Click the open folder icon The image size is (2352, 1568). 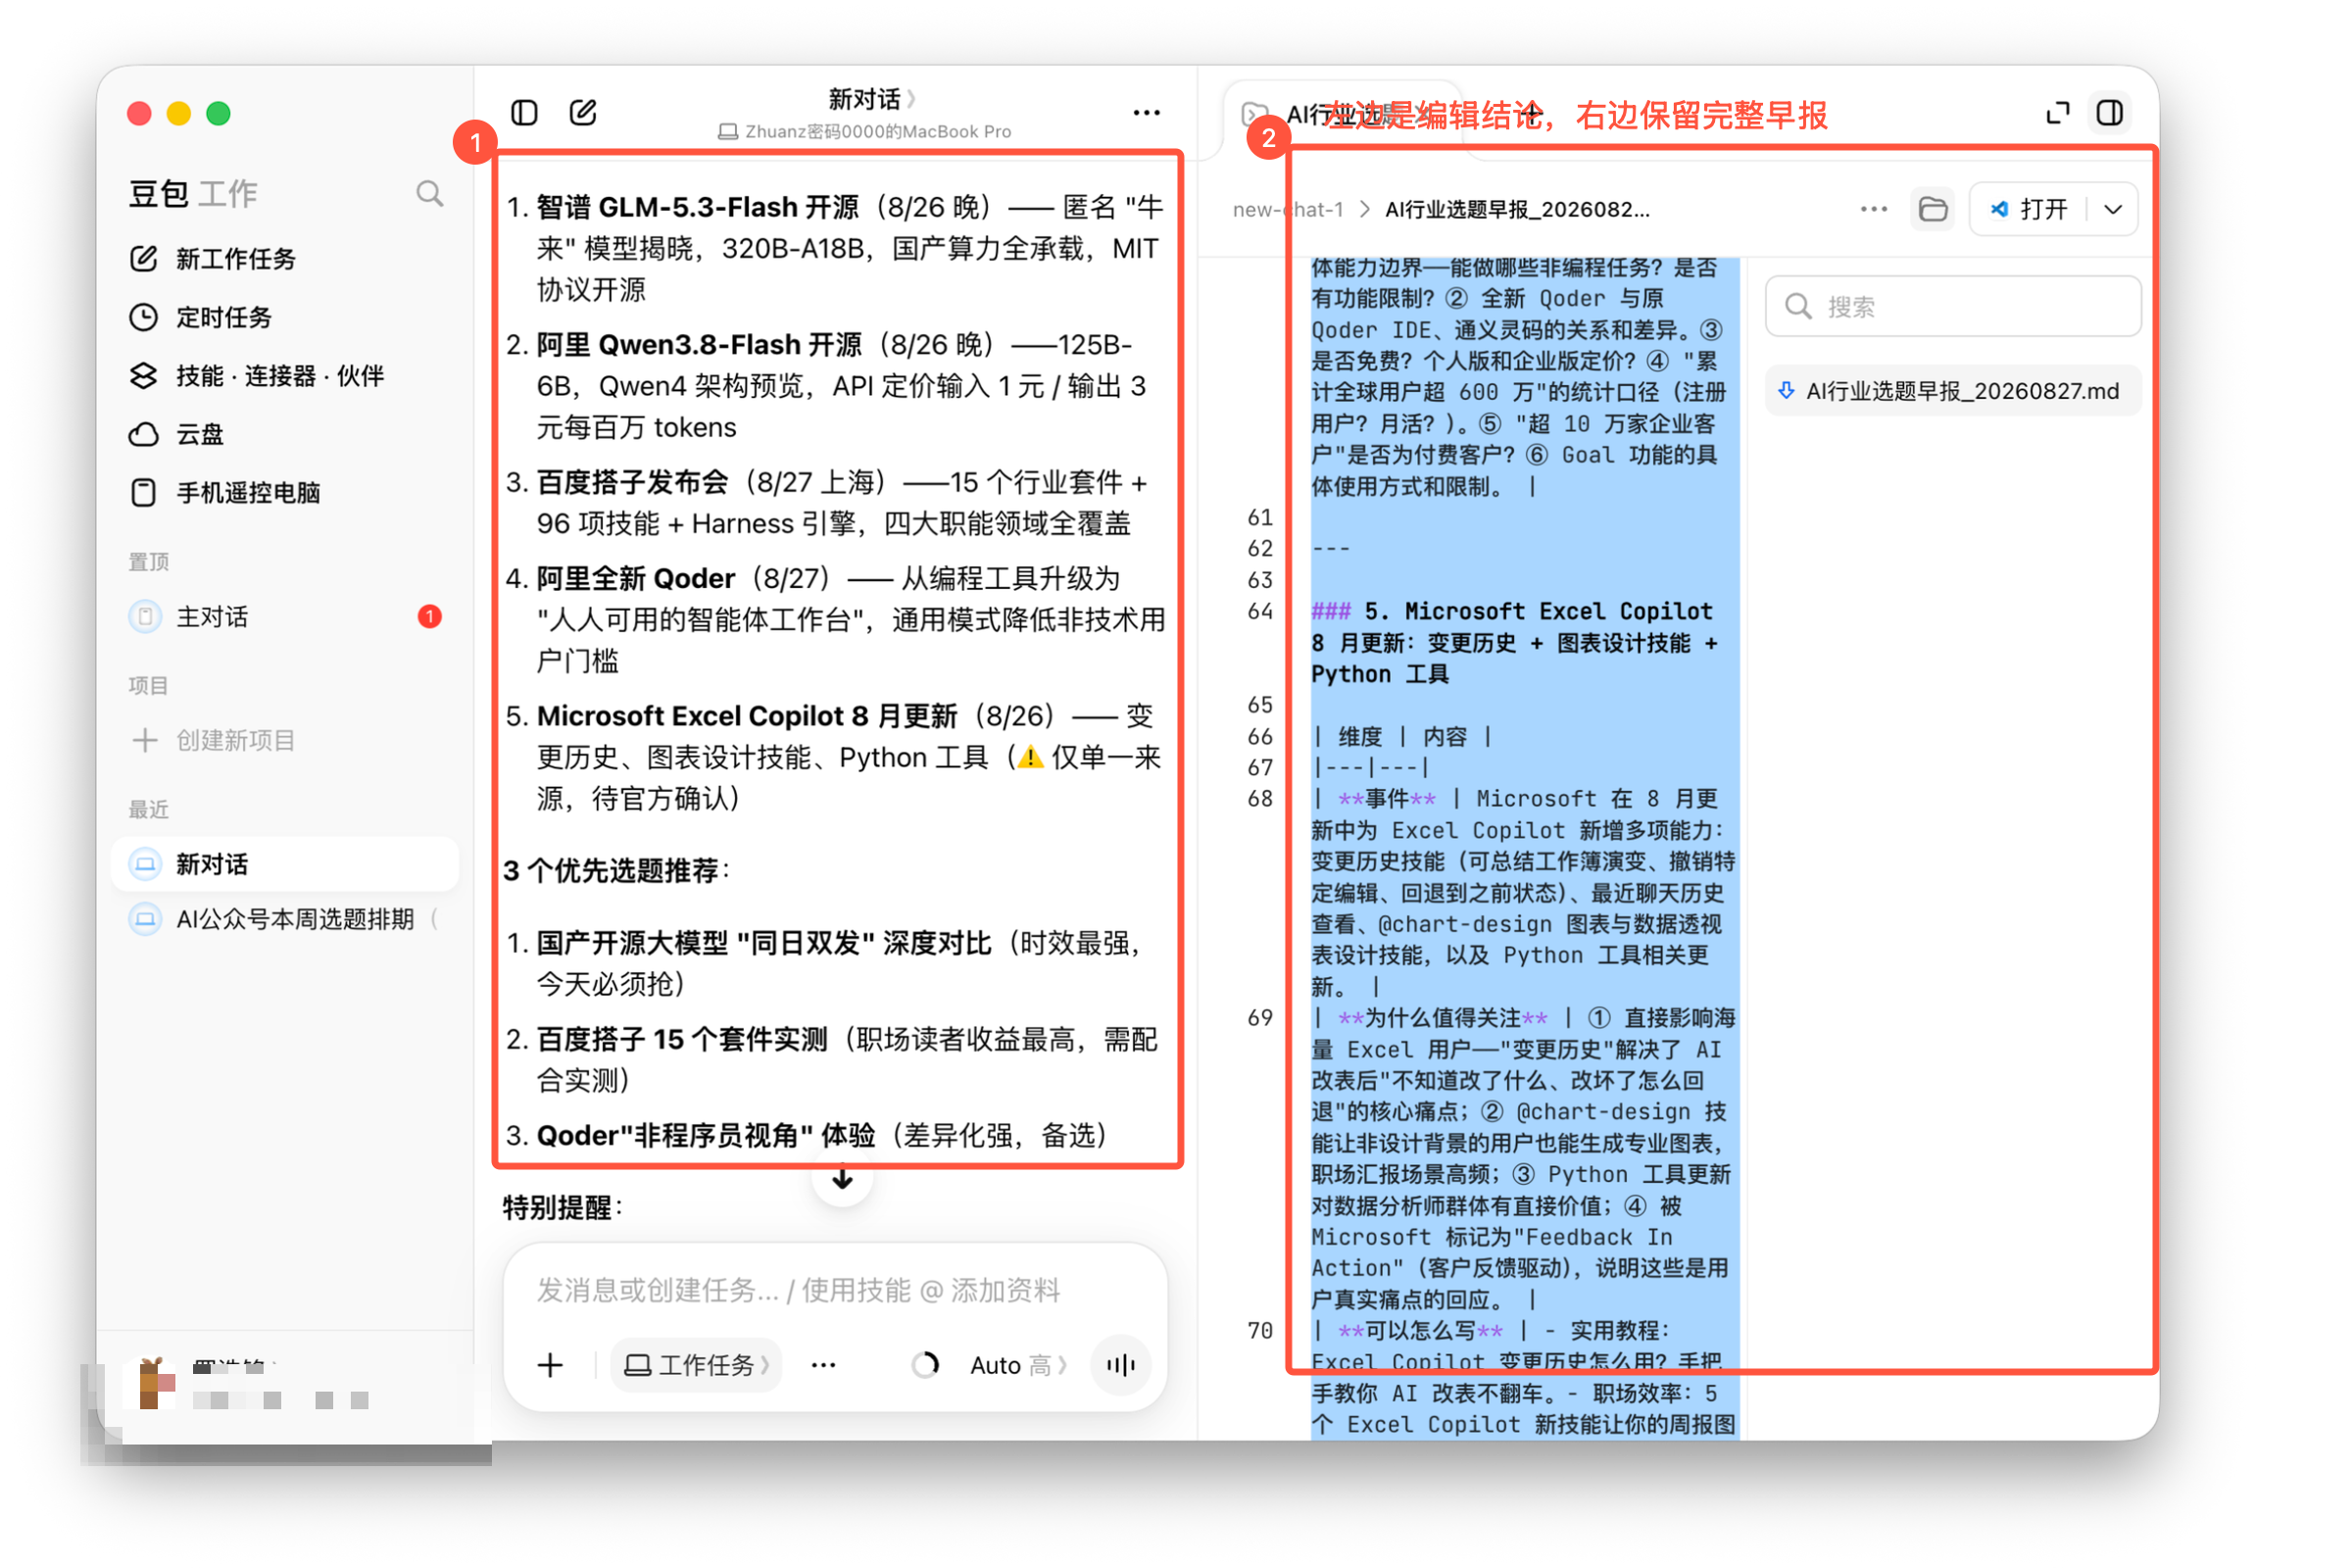pyautogui.click(x=1933, y=210)
